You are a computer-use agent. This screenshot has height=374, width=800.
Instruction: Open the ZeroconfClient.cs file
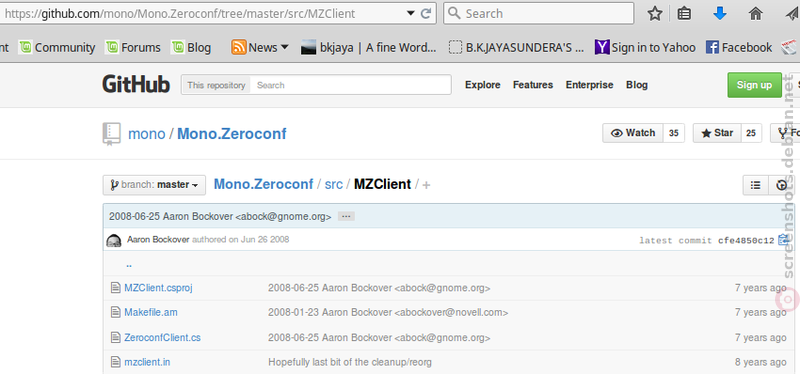click(162, 337)
